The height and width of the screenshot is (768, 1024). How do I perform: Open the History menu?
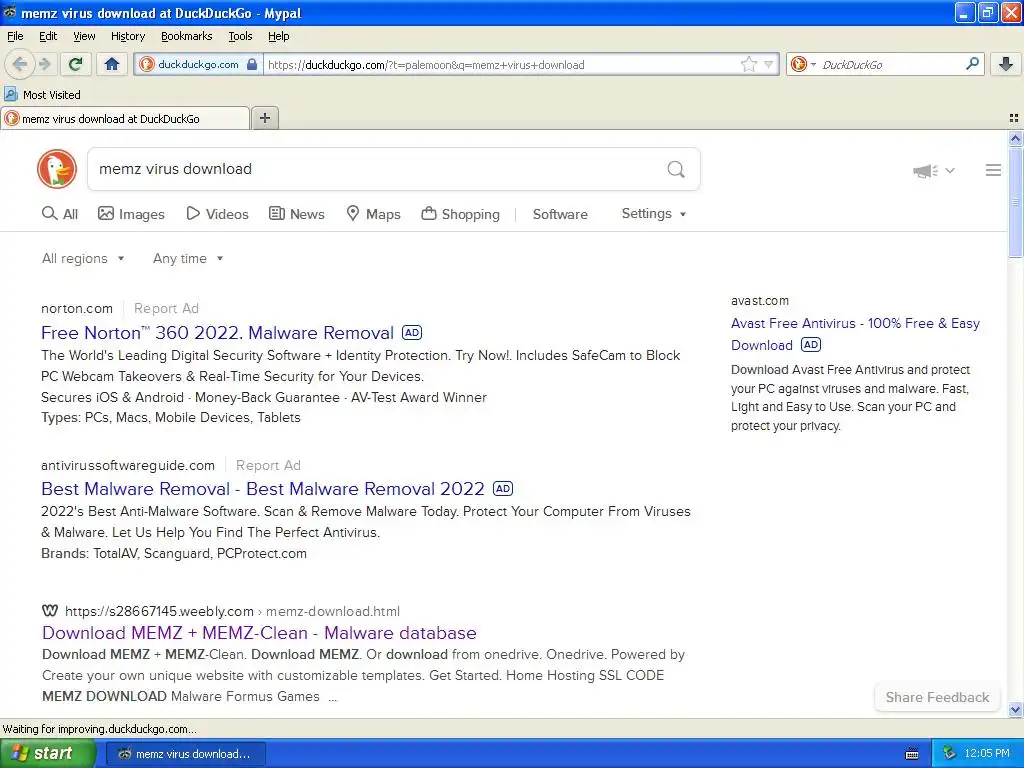click(128, 37)
